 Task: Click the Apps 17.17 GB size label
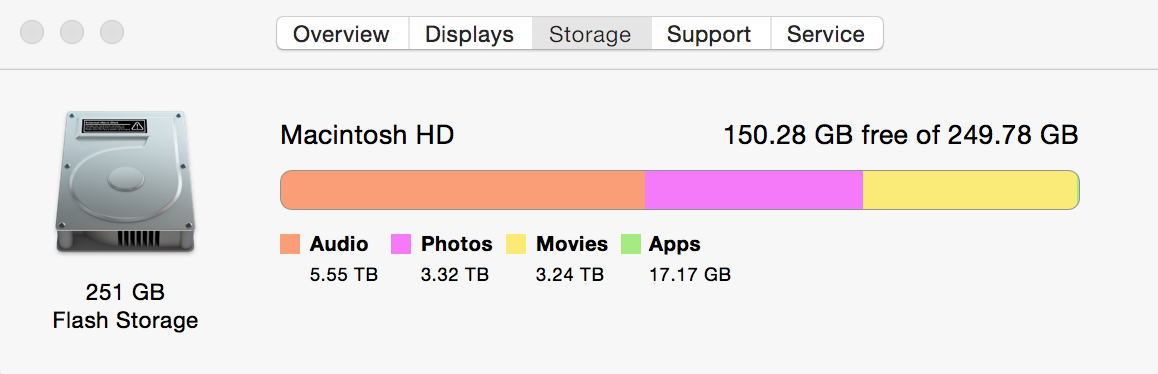coord(690,275)
